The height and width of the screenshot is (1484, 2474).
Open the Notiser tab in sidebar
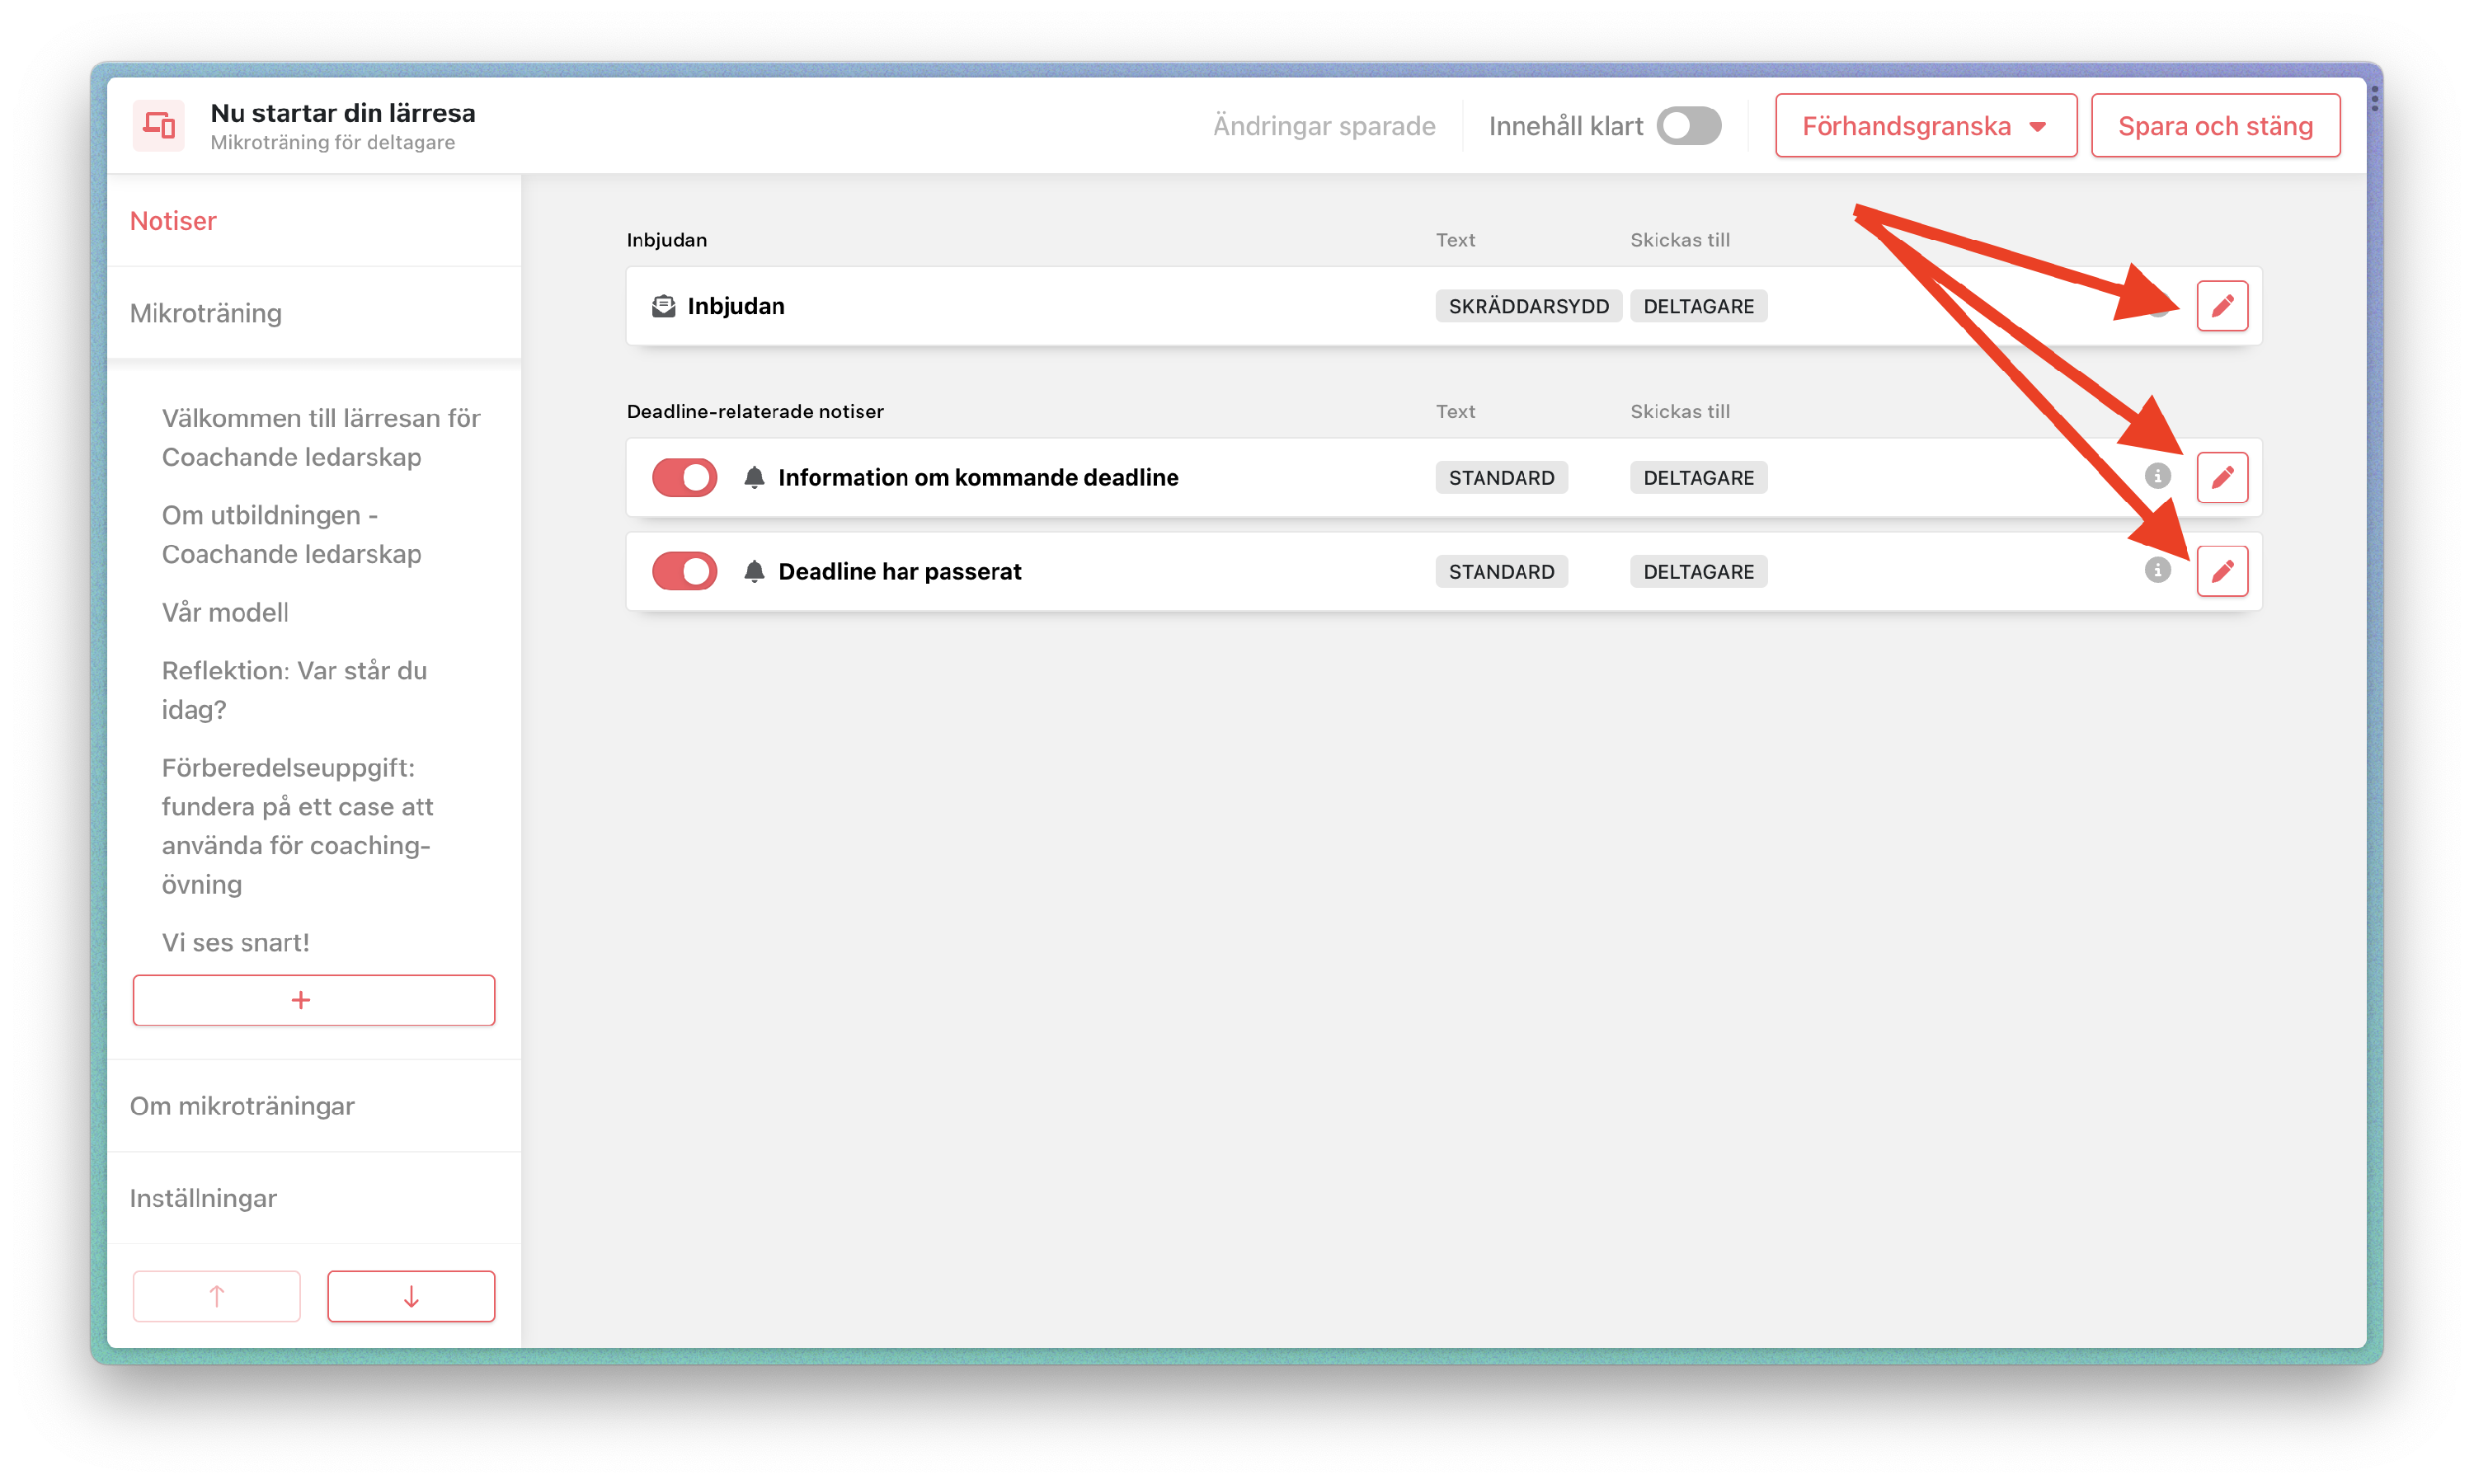tap(173, 221)
